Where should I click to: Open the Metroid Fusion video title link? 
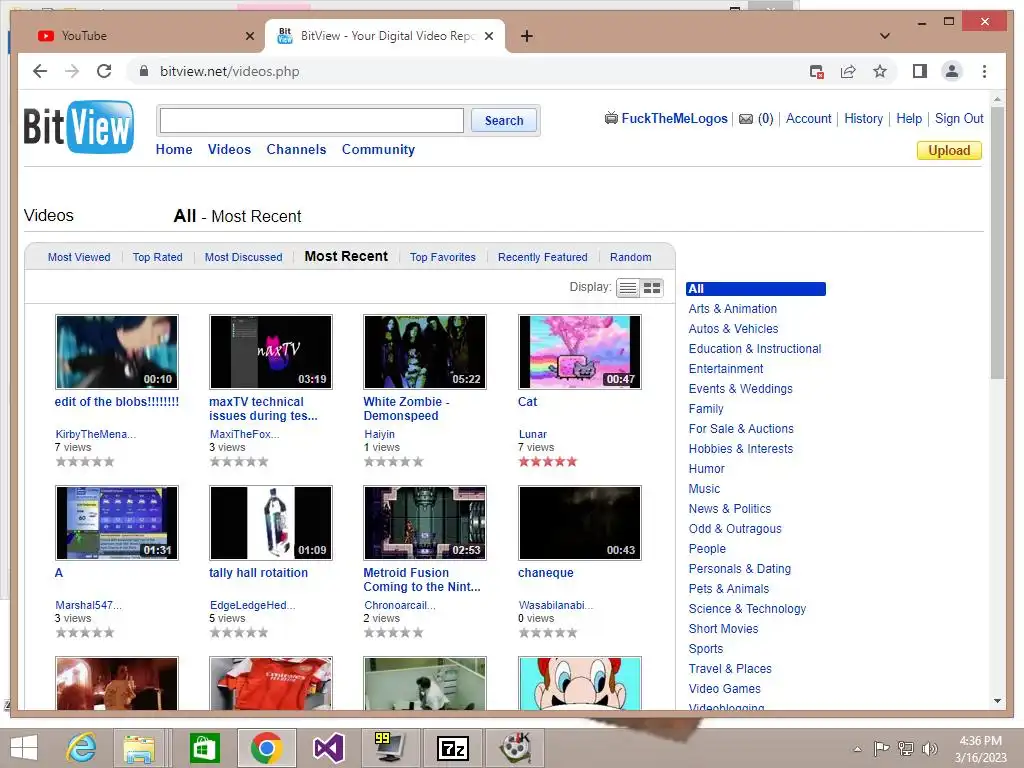tap(422, 580)
